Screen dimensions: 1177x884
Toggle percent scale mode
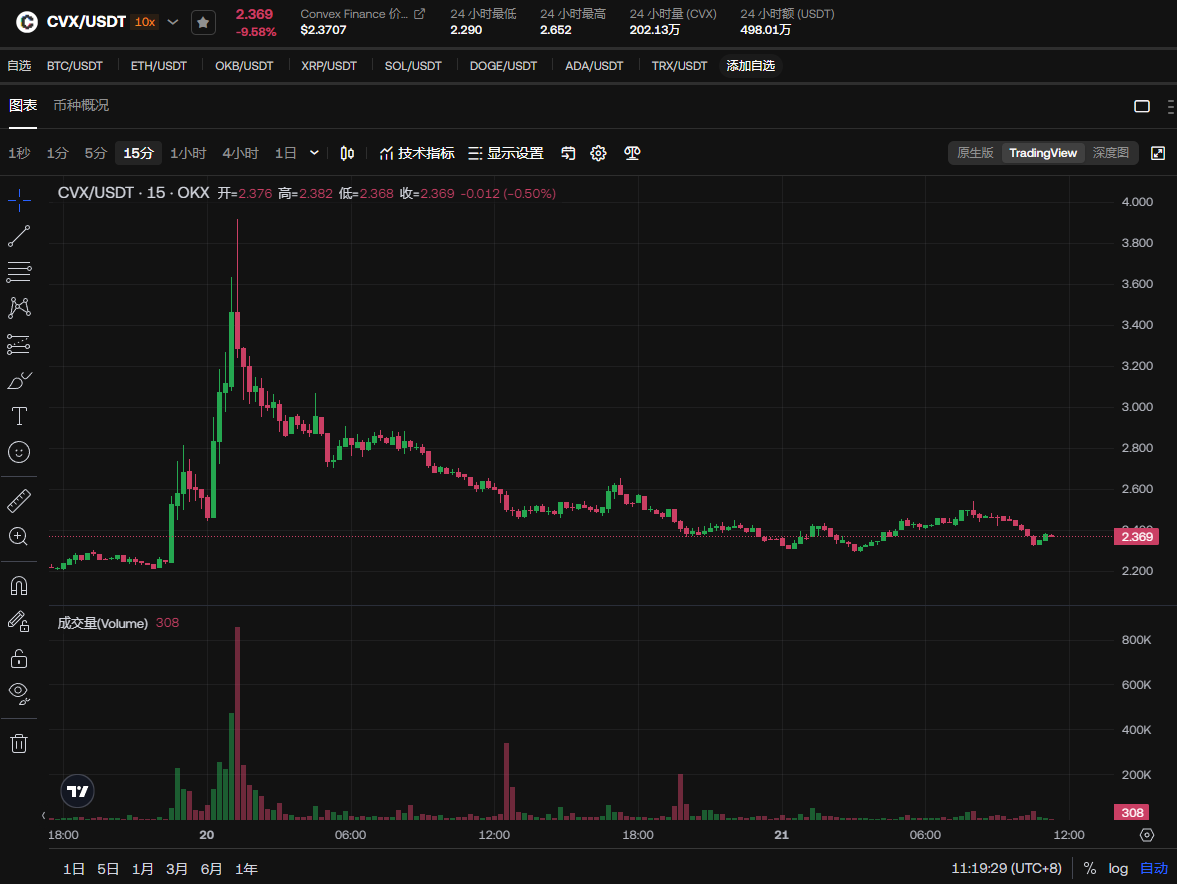(x=1090, y=868)
